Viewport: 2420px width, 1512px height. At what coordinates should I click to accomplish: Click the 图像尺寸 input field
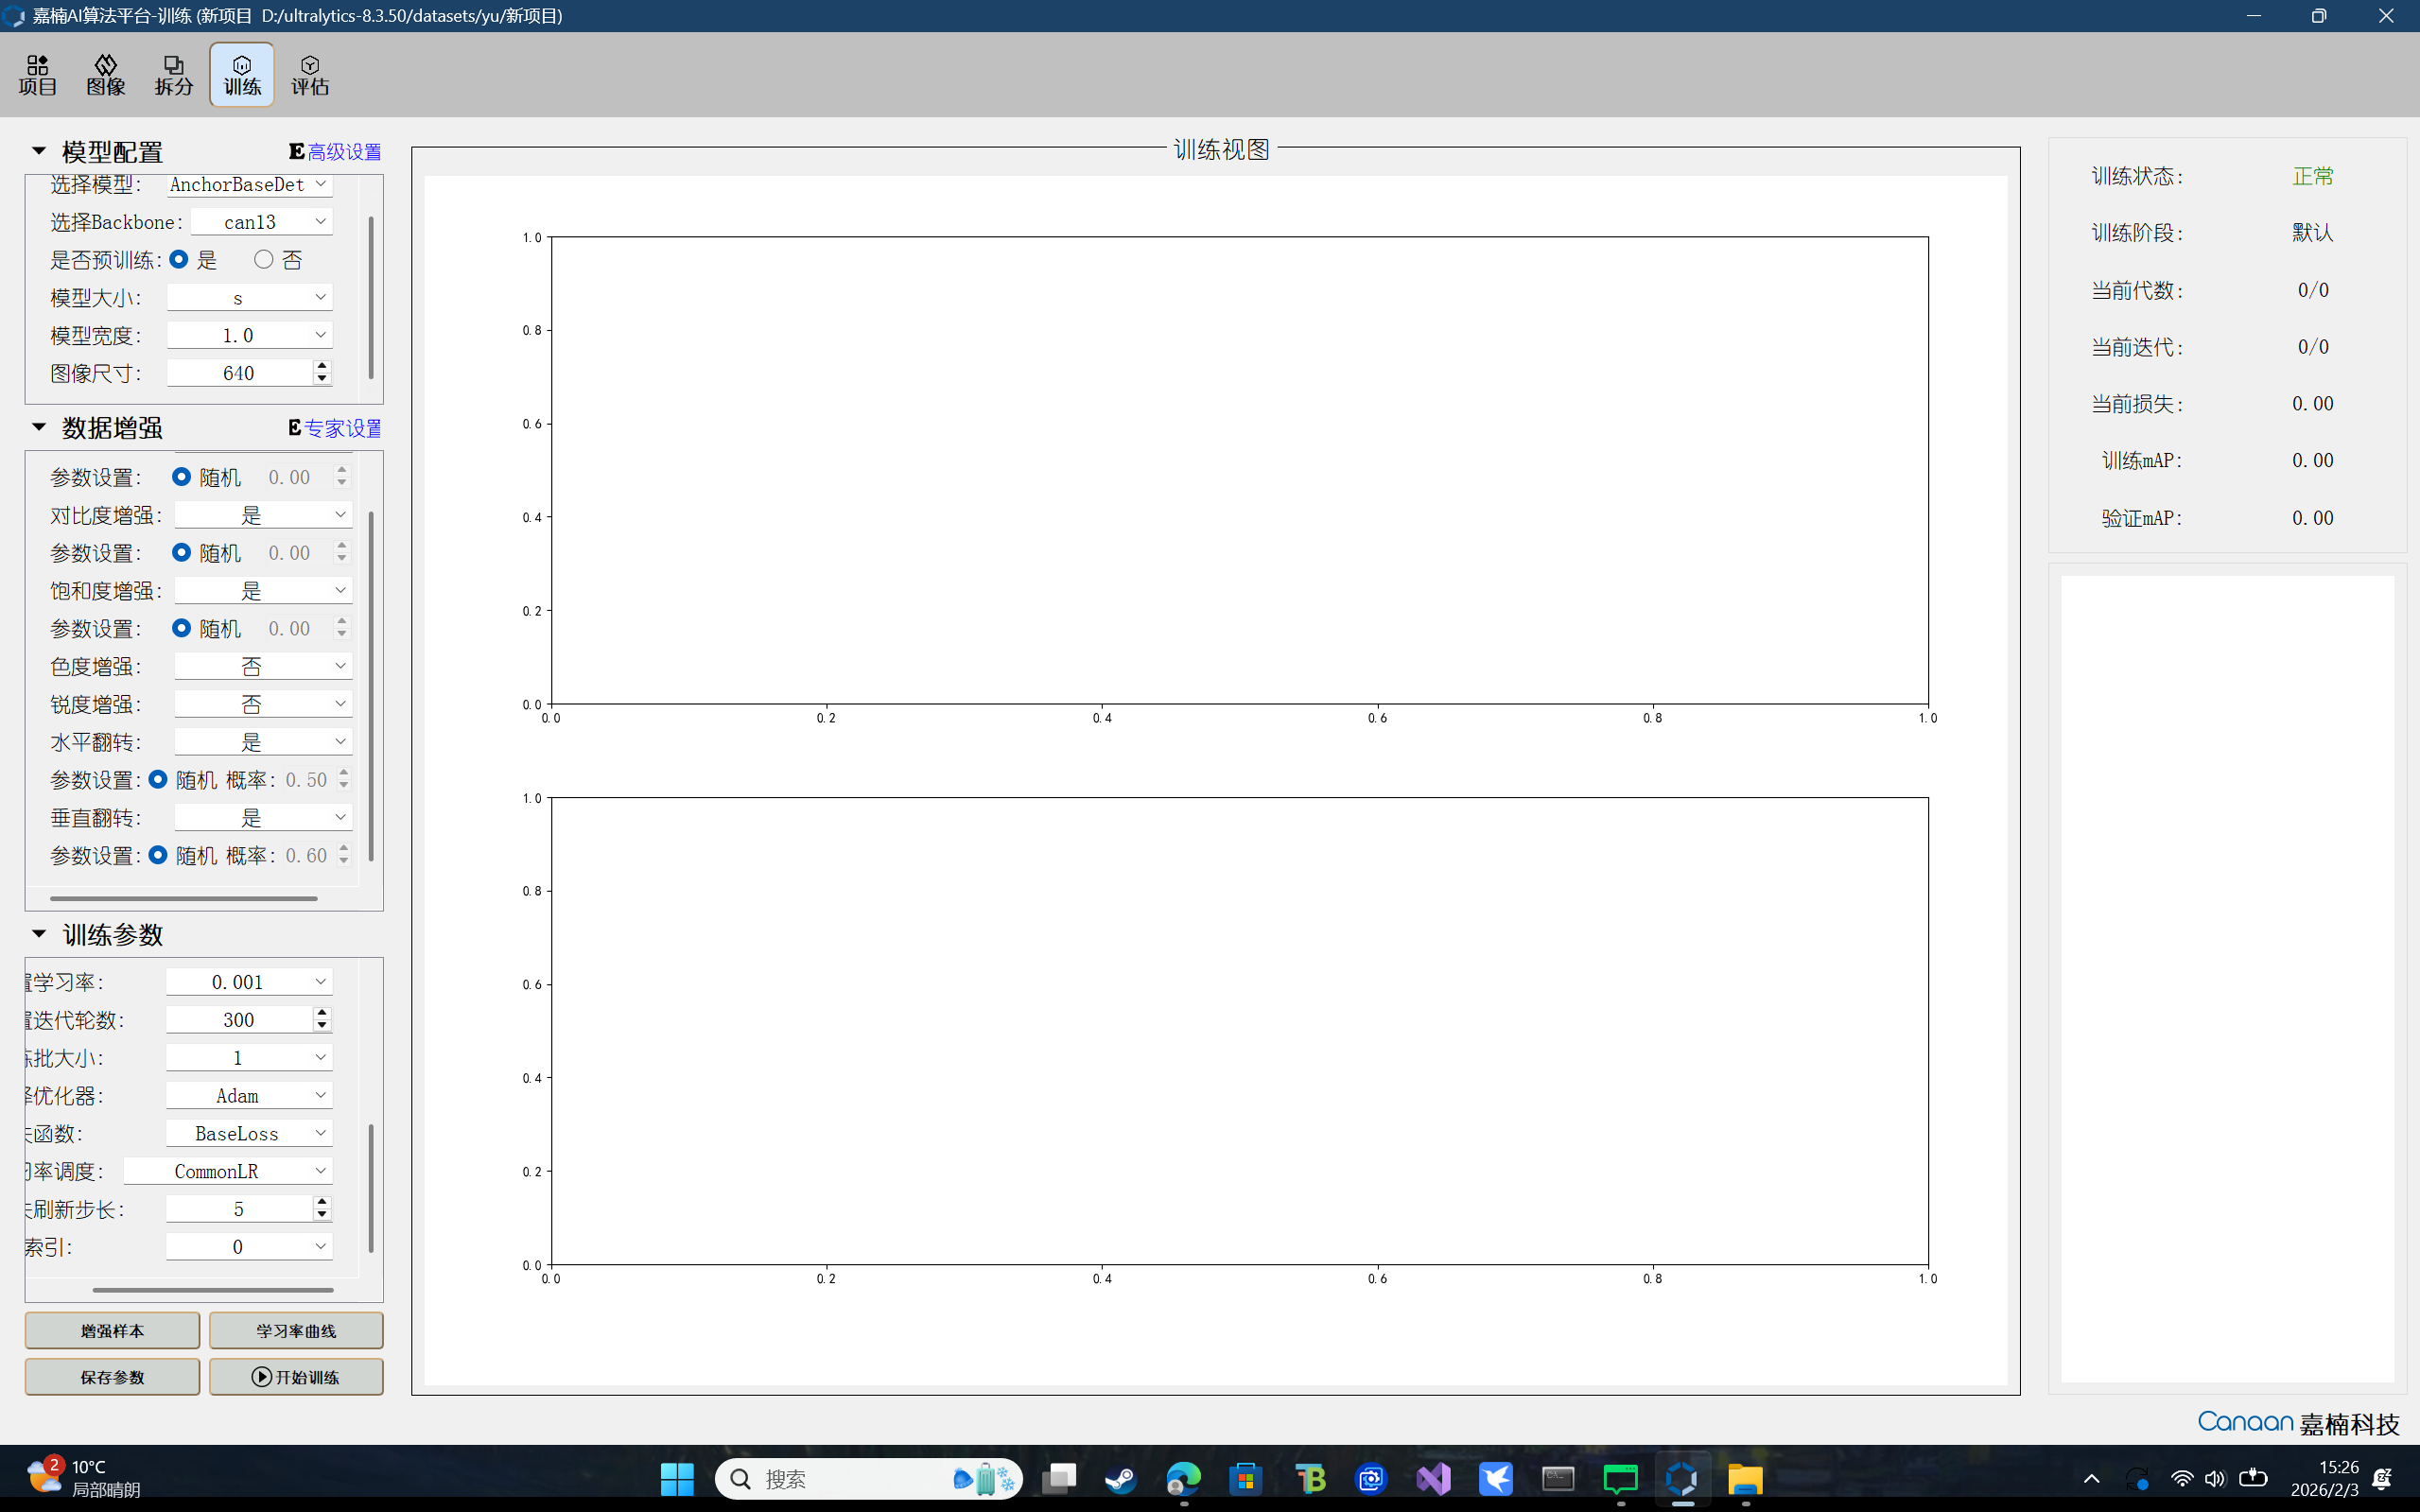tap(238, 373)
